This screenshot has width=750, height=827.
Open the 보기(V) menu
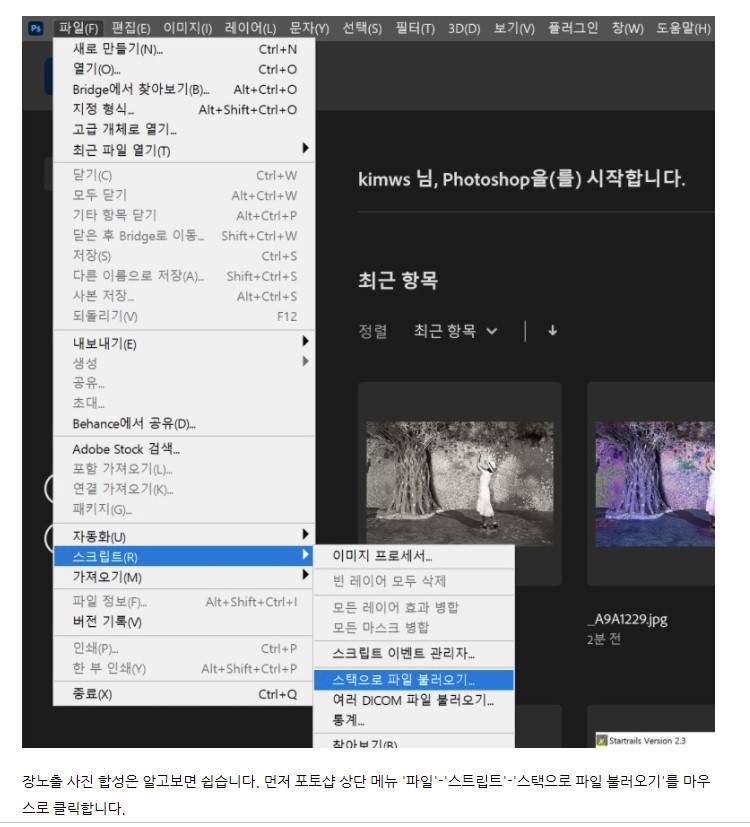click(514, 28)
